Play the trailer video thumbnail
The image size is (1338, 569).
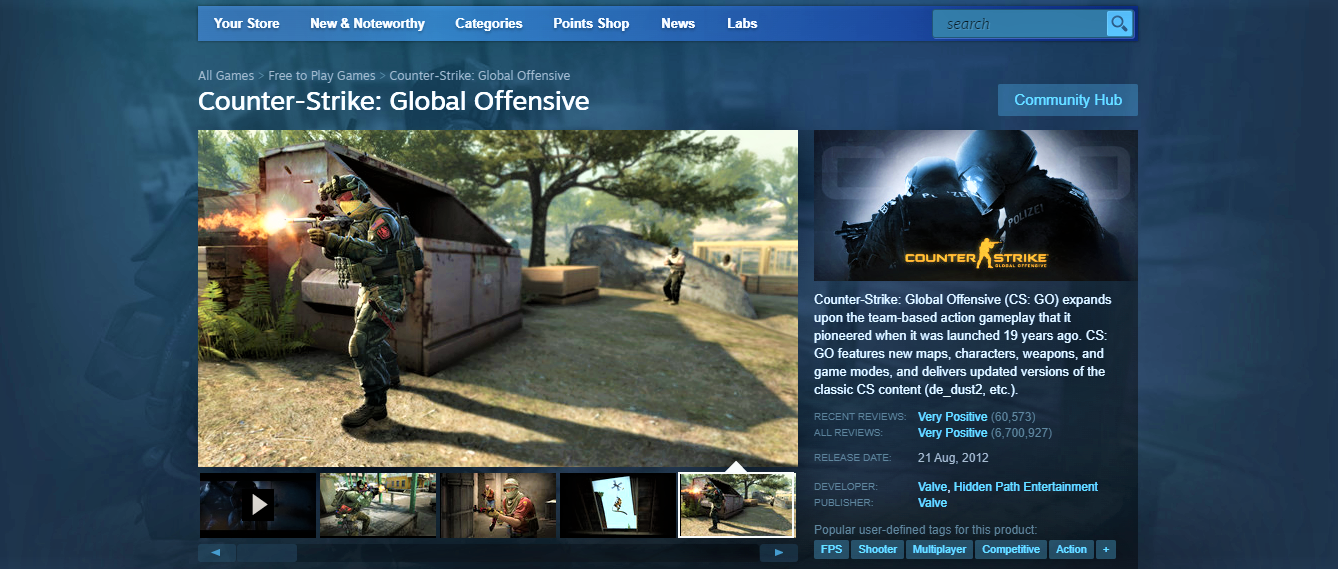point(258,505)
